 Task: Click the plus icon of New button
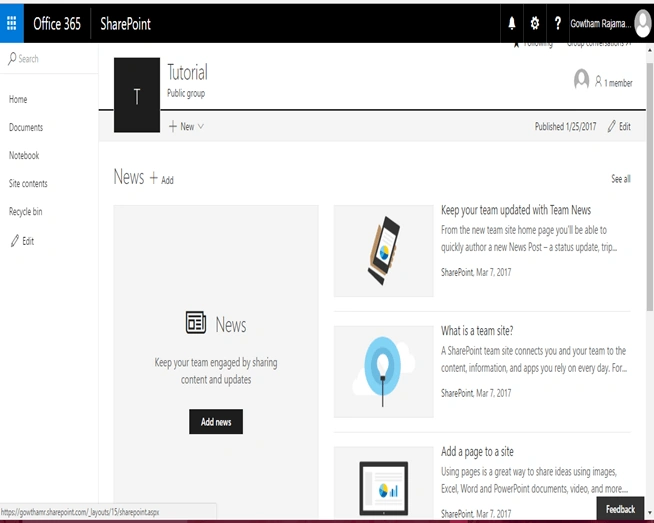[x=173, y=126]
